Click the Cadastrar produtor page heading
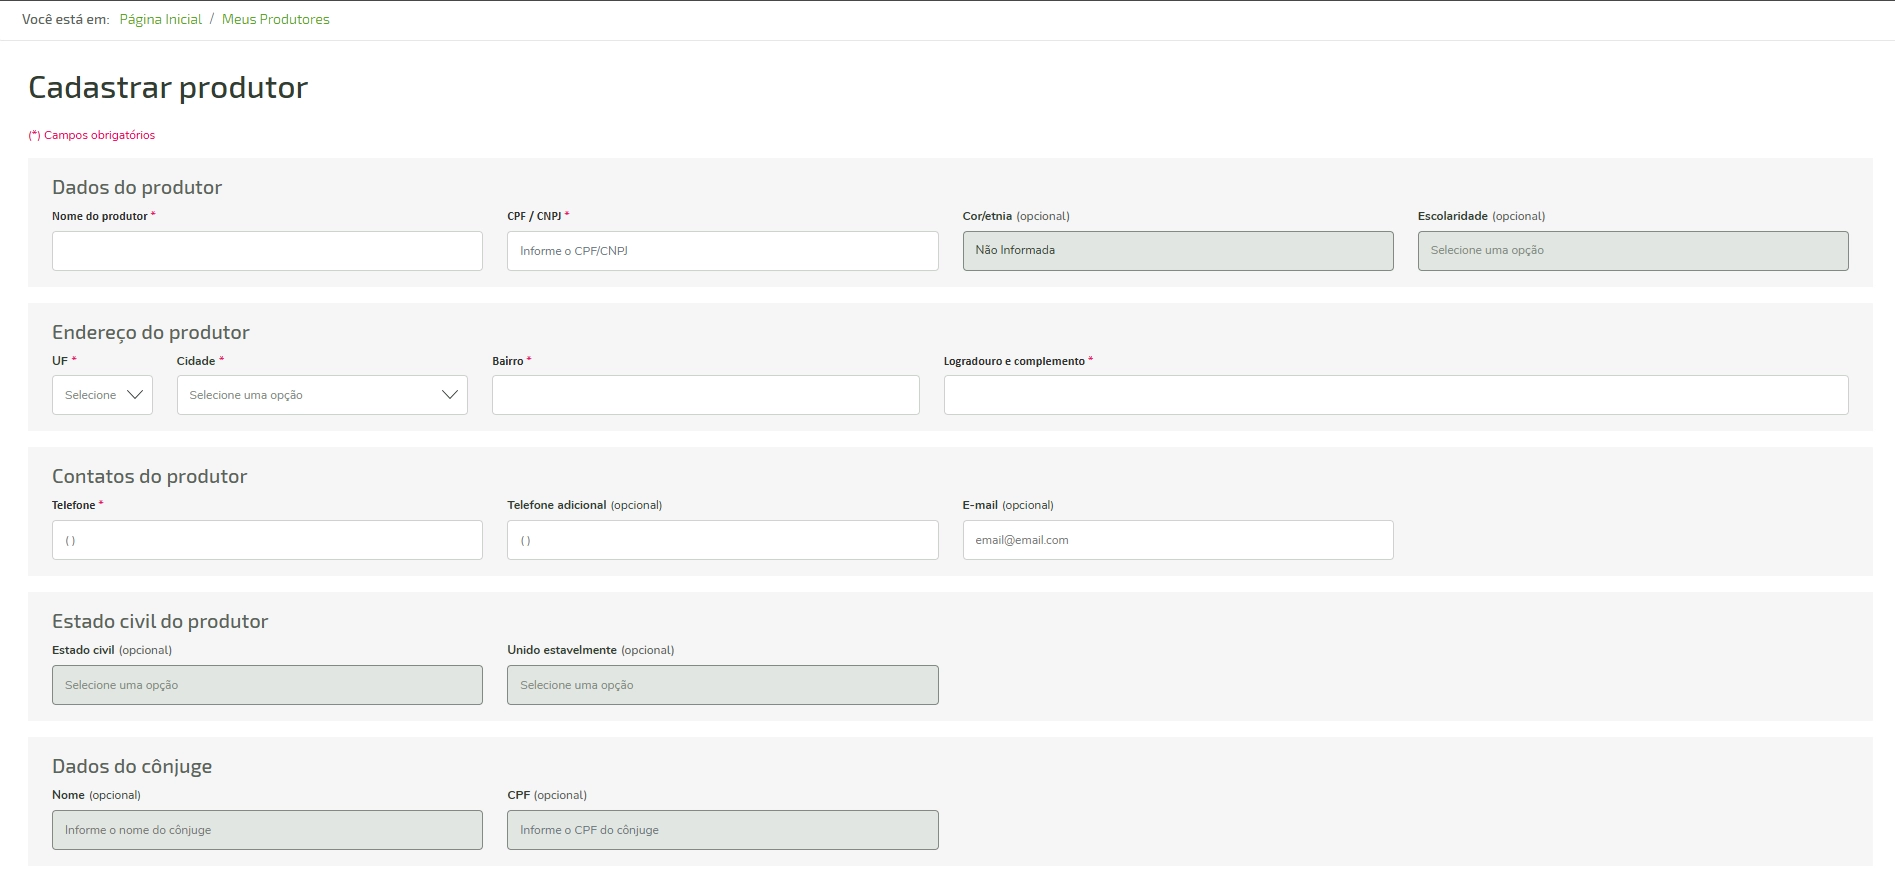The image size is (1895, 882). (x=168, y=88)
